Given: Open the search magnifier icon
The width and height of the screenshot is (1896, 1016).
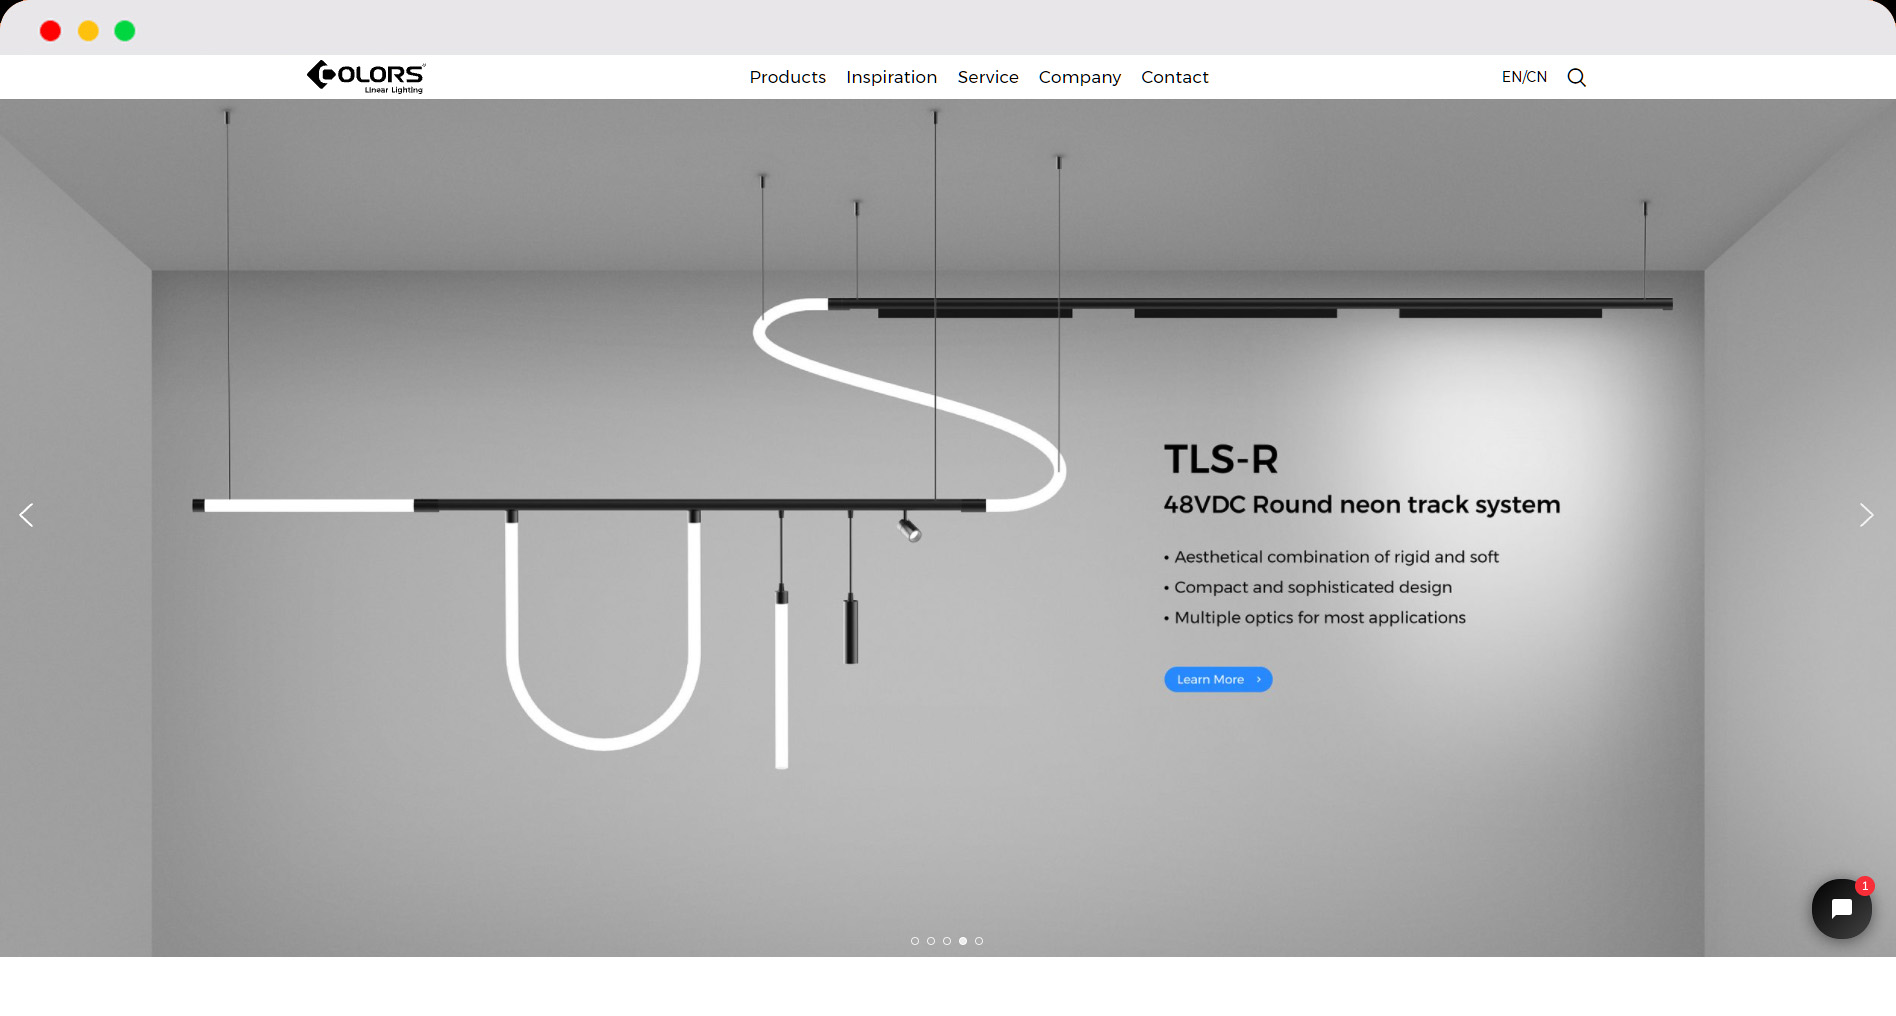Looking at the screenshot, I should point(1576,77).
